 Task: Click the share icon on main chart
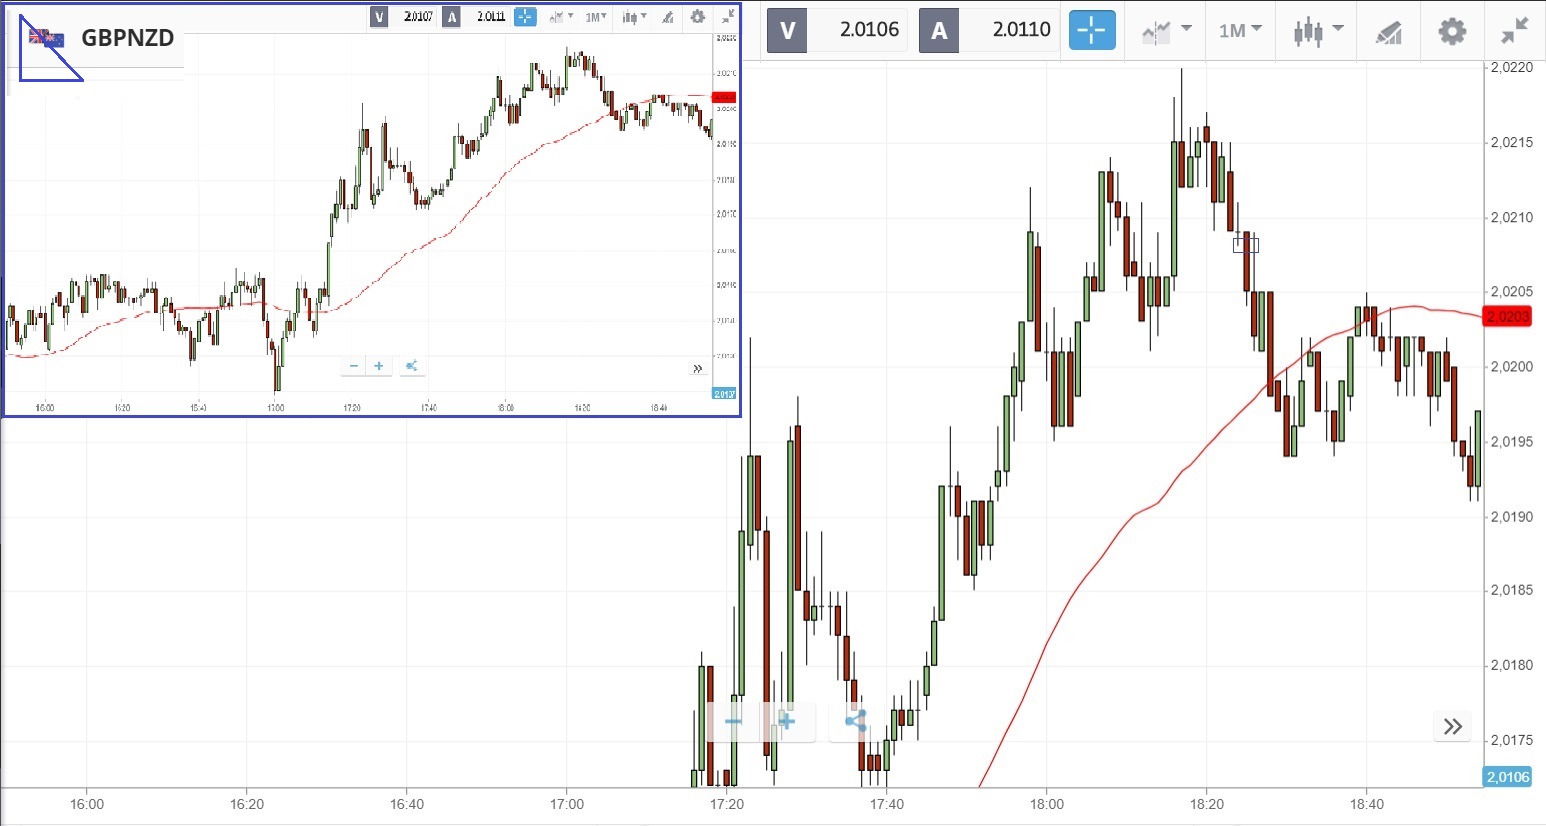[x=855, y=721]
